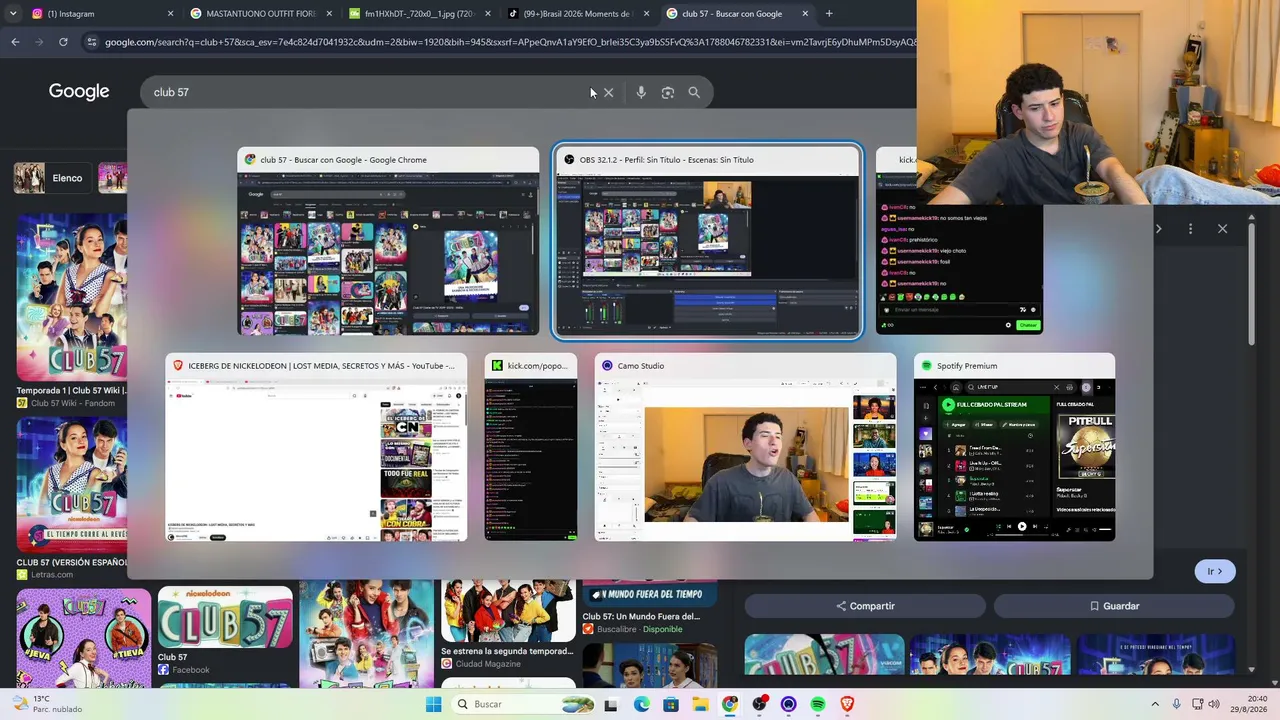
Task: Switch to Chrome window in task switcher
Action: 388,242
